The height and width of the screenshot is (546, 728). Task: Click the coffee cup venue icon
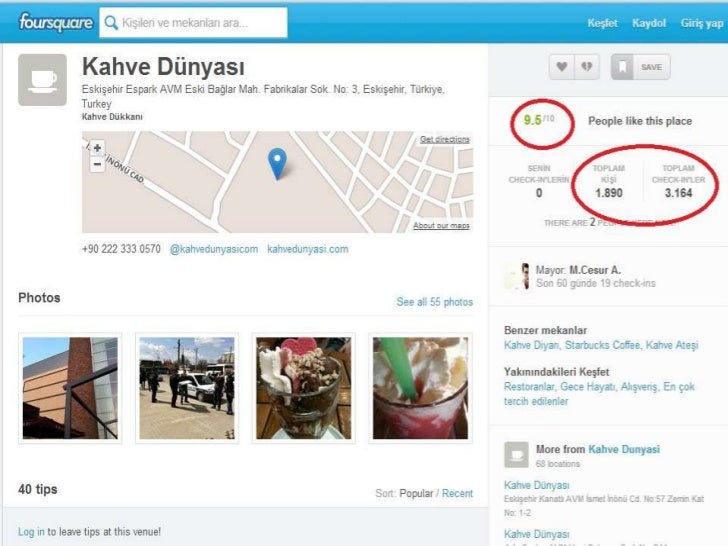click(x=42, y=80)
